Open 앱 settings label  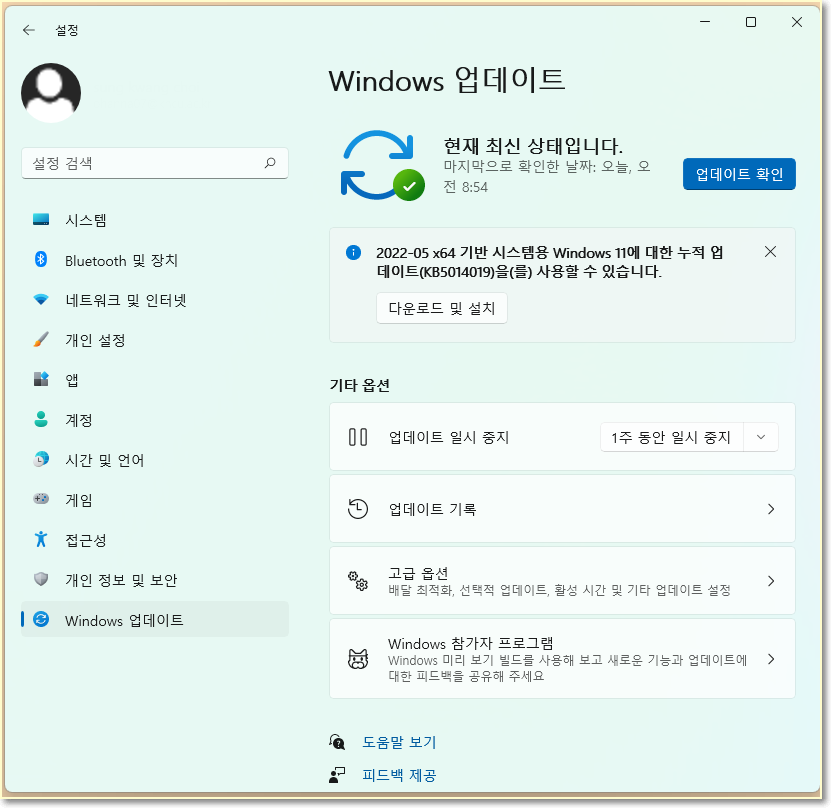[x=72, y=380]
